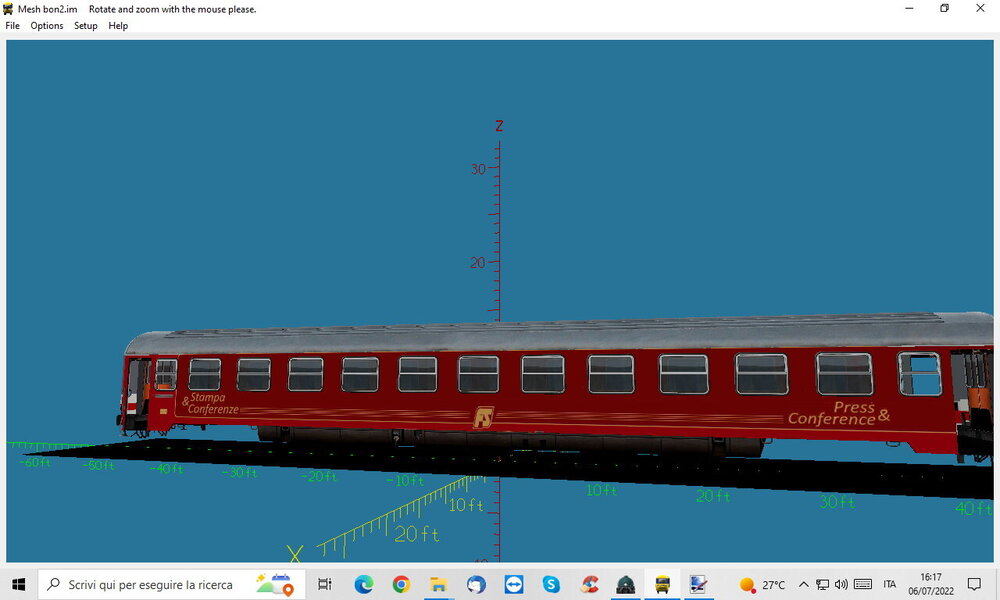Click the '30' mark on Z axis
1000x600 pixels.
478,169
